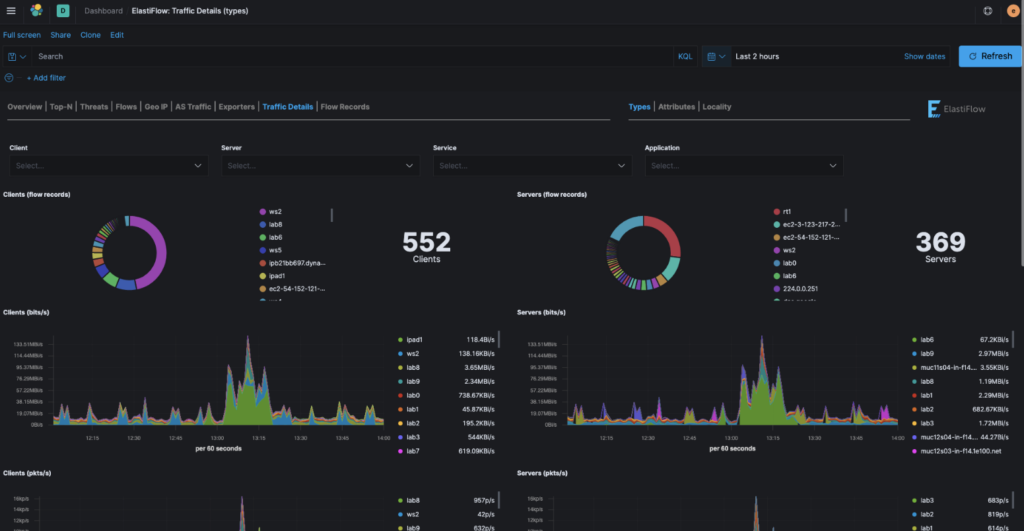Add a new filter
Viewport: 1024px width, 531px height.
click(x=46, y=78)
